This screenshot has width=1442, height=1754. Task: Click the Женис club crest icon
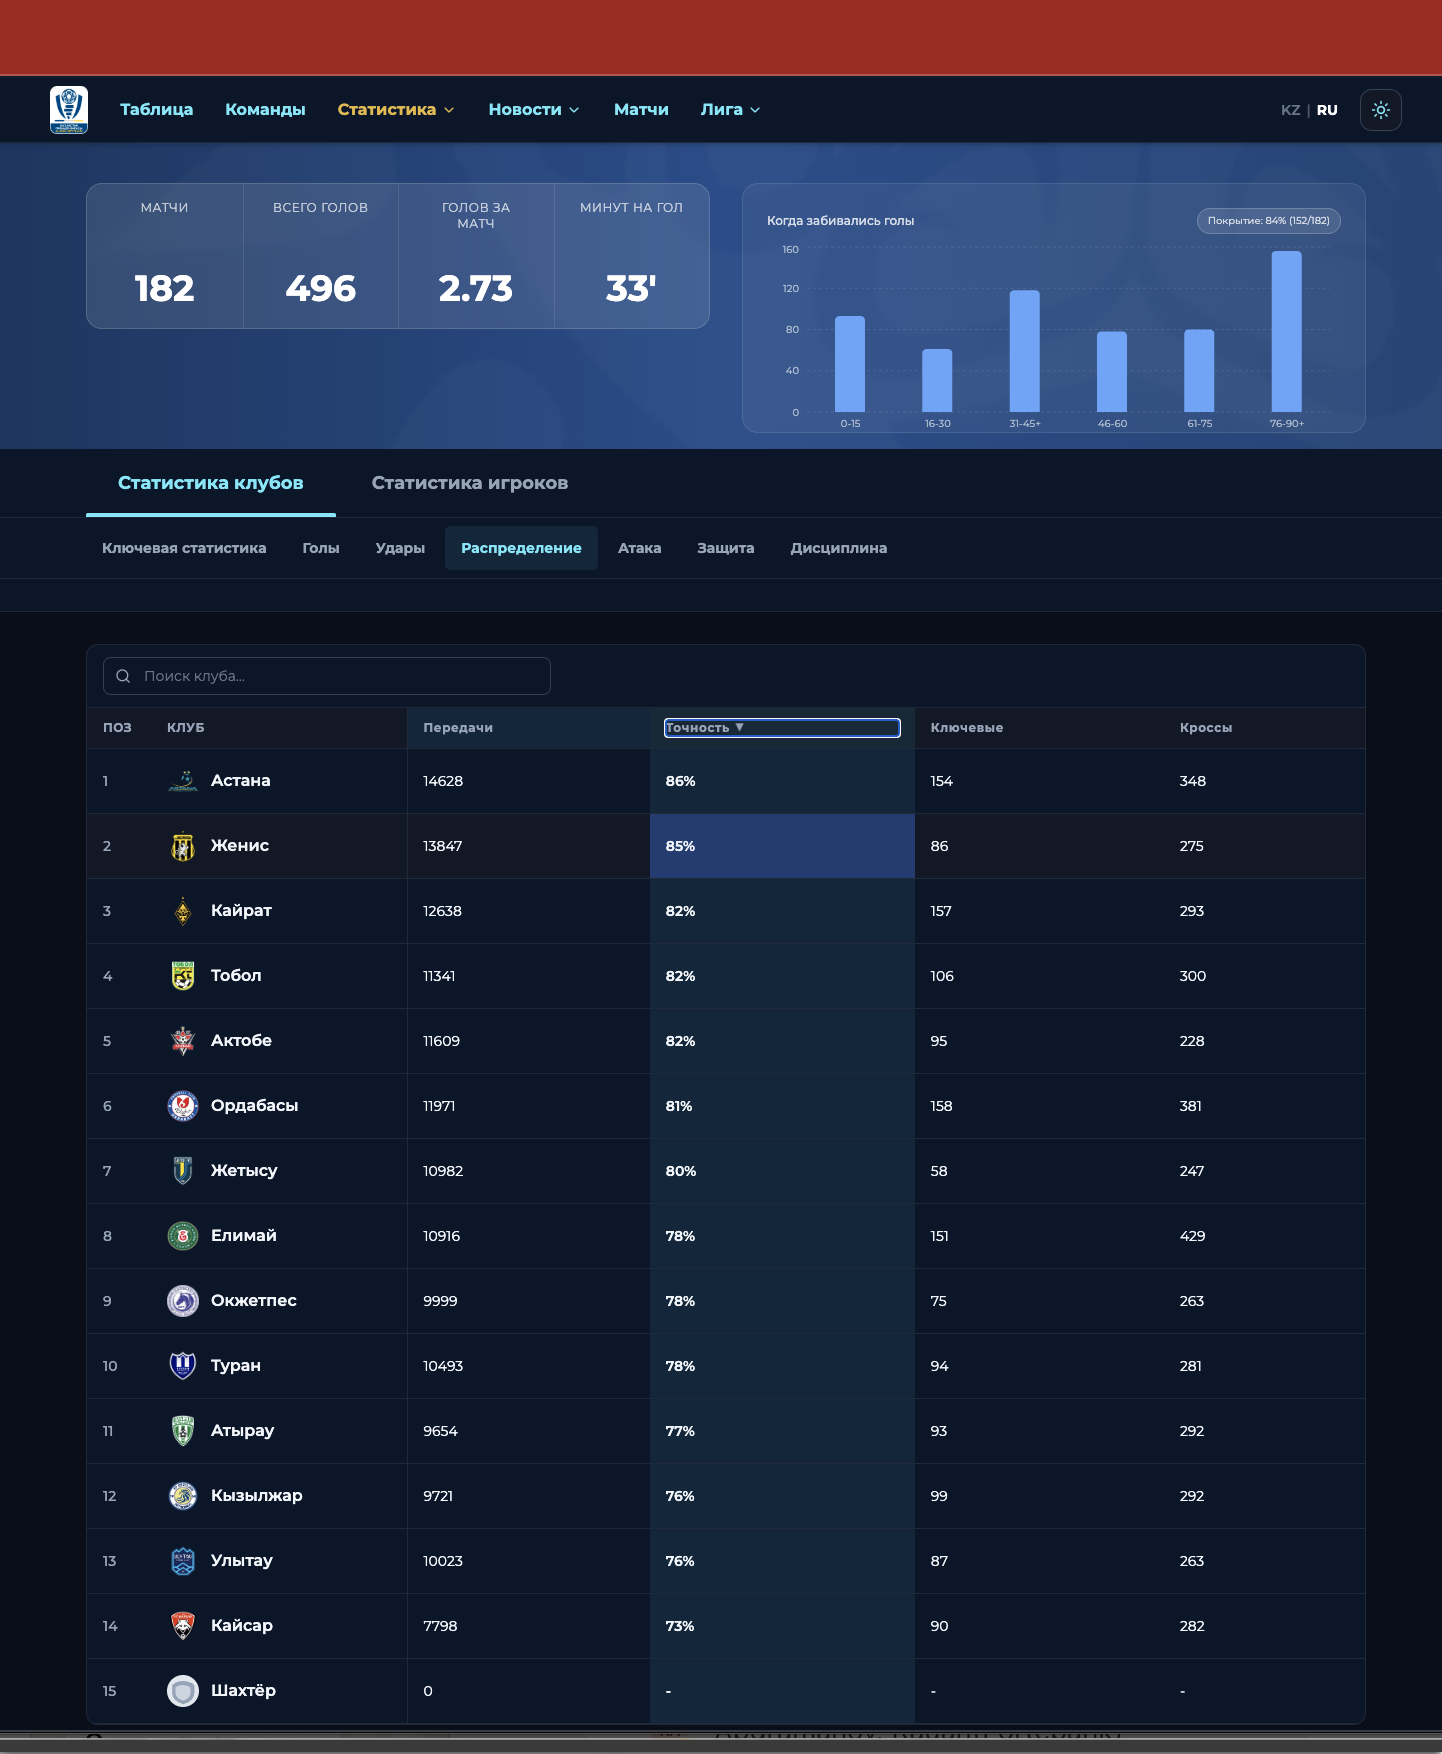pos(183,846)
